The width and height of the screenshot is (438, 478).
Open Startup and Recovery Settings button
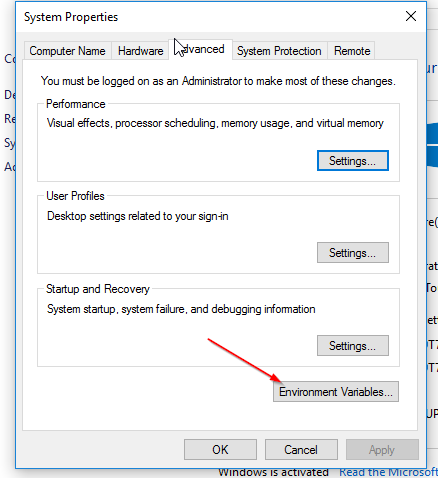353,346
